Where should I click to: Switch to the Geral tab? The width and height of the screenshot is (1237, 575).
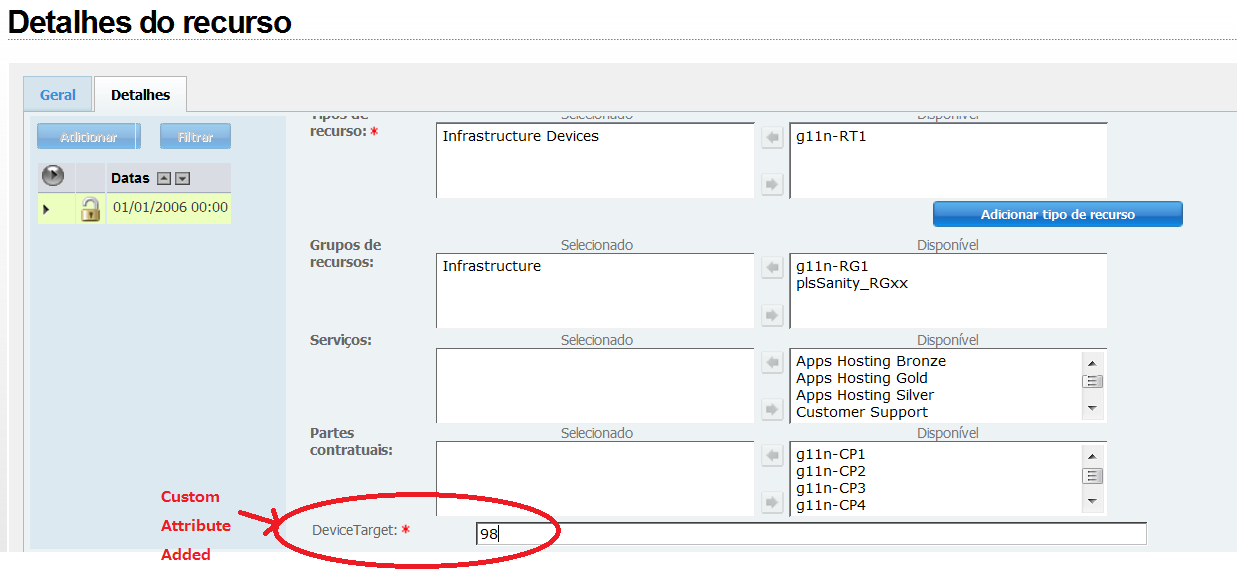coord(58,95)
